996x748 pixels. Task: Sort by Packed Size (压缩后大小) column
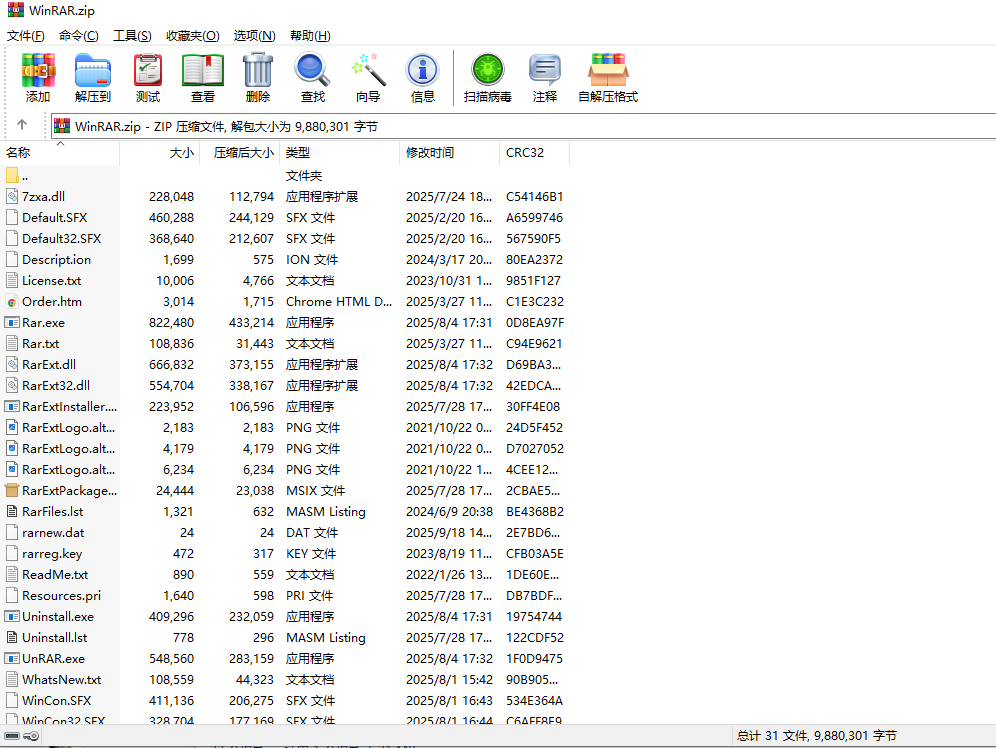click(x=240, y=152)
